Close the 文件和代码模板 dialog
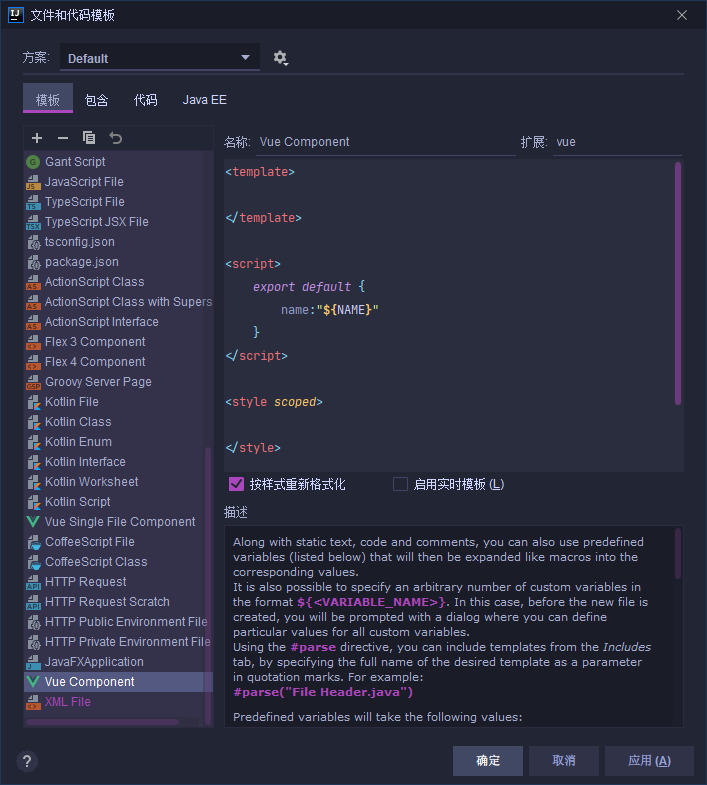 point(682,15)
